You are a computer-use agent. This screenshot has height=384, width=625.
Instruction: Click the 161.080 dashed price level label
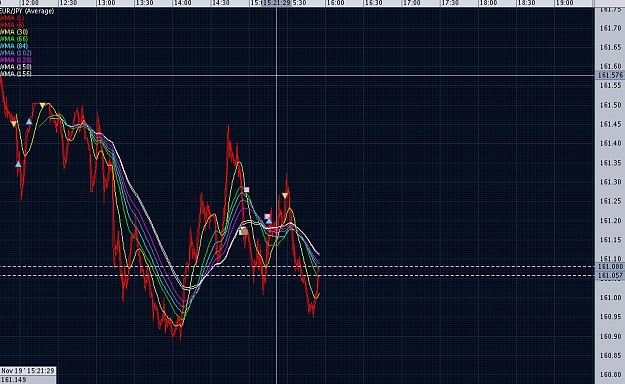click(610, 266)
